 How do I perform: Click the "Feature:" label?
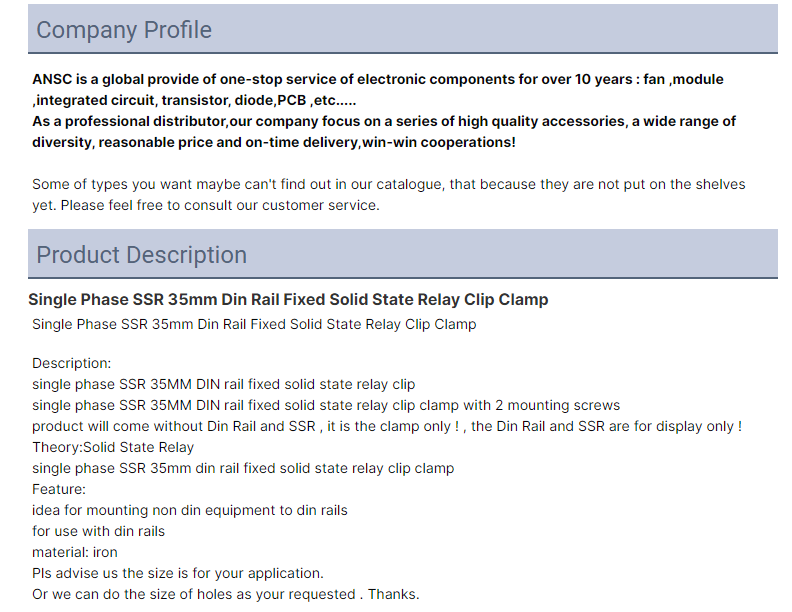point(59,489)
